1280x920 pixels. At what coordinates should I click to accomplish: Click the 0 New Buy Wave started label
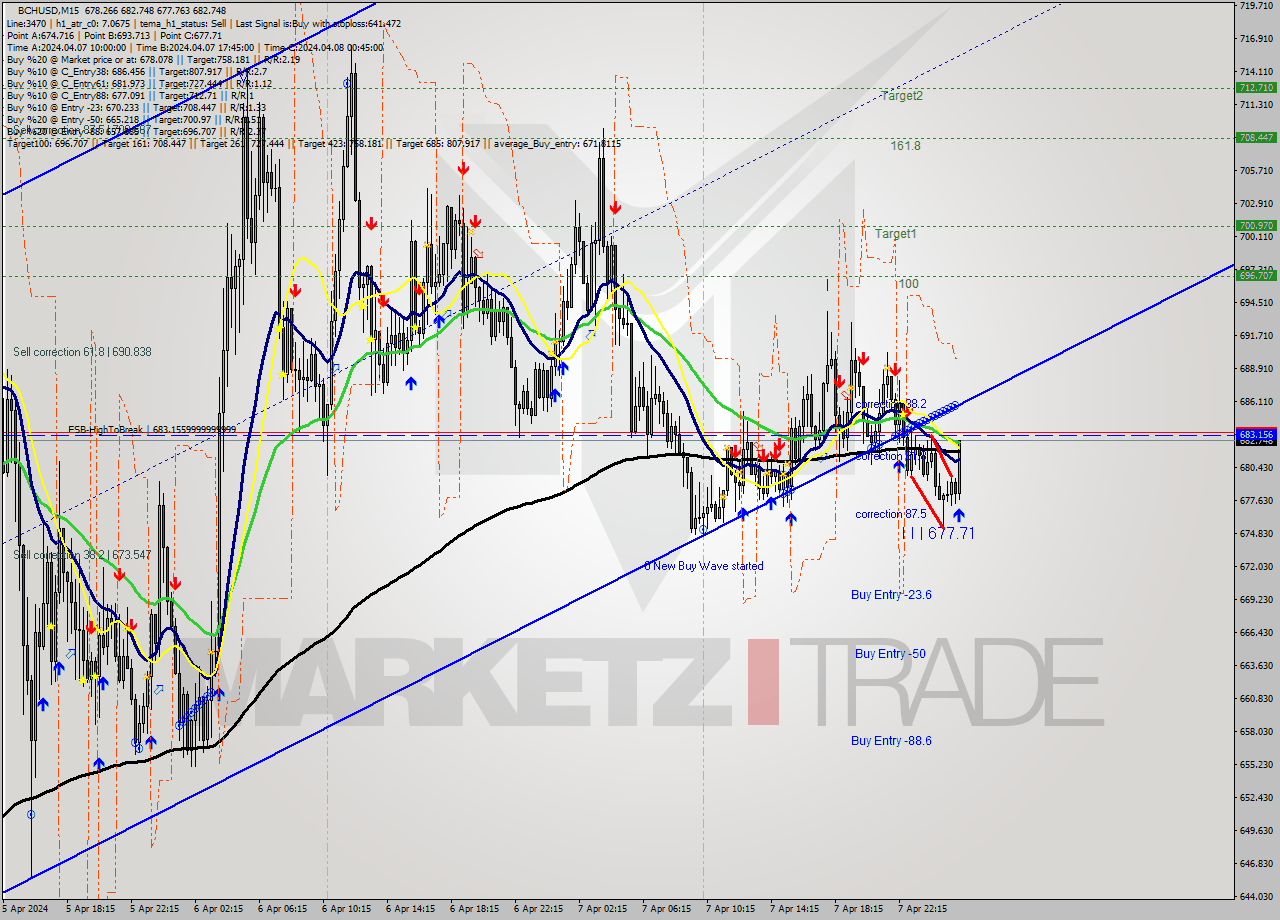pos(704,566)
